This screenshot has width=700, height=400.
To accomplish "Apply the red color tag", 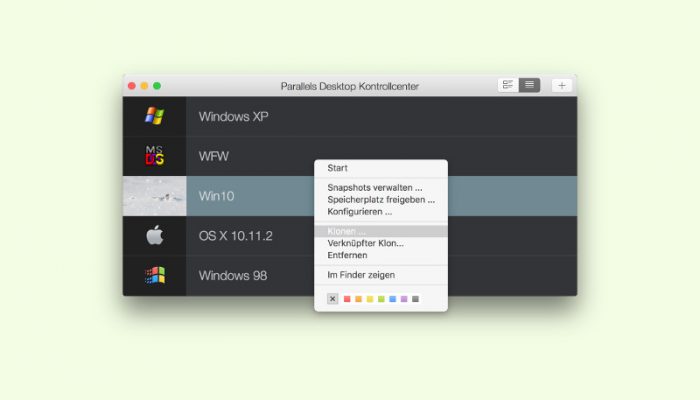I will 347,299.
